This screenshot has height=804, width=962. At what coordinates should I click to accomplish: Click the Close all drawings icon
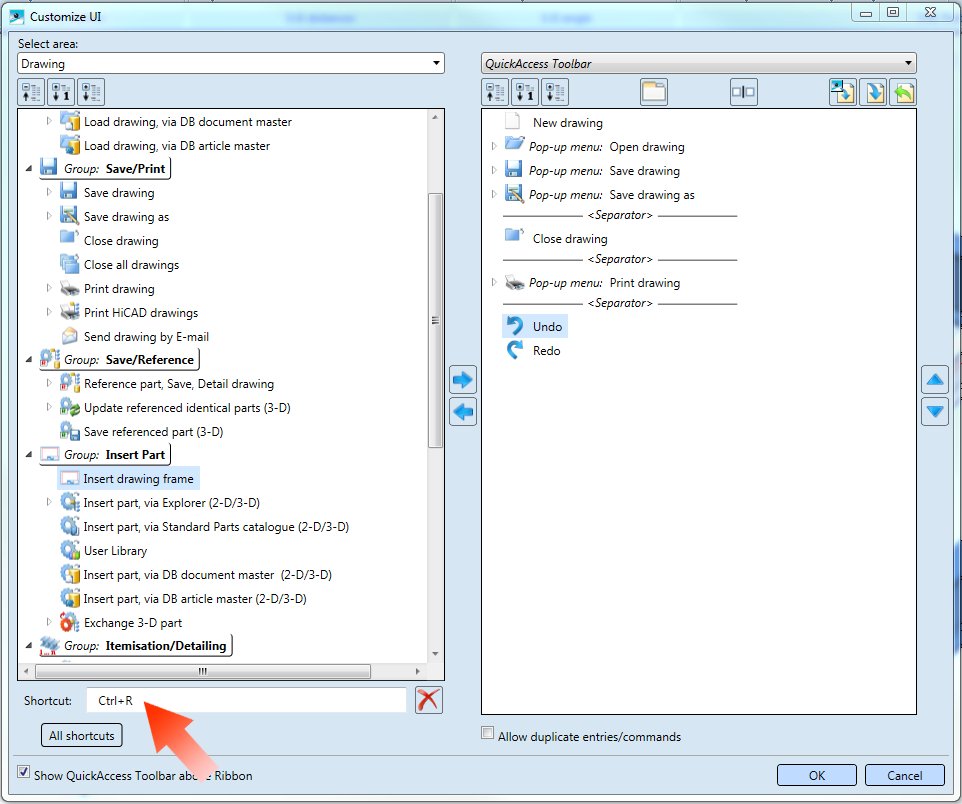pos(69,265)
